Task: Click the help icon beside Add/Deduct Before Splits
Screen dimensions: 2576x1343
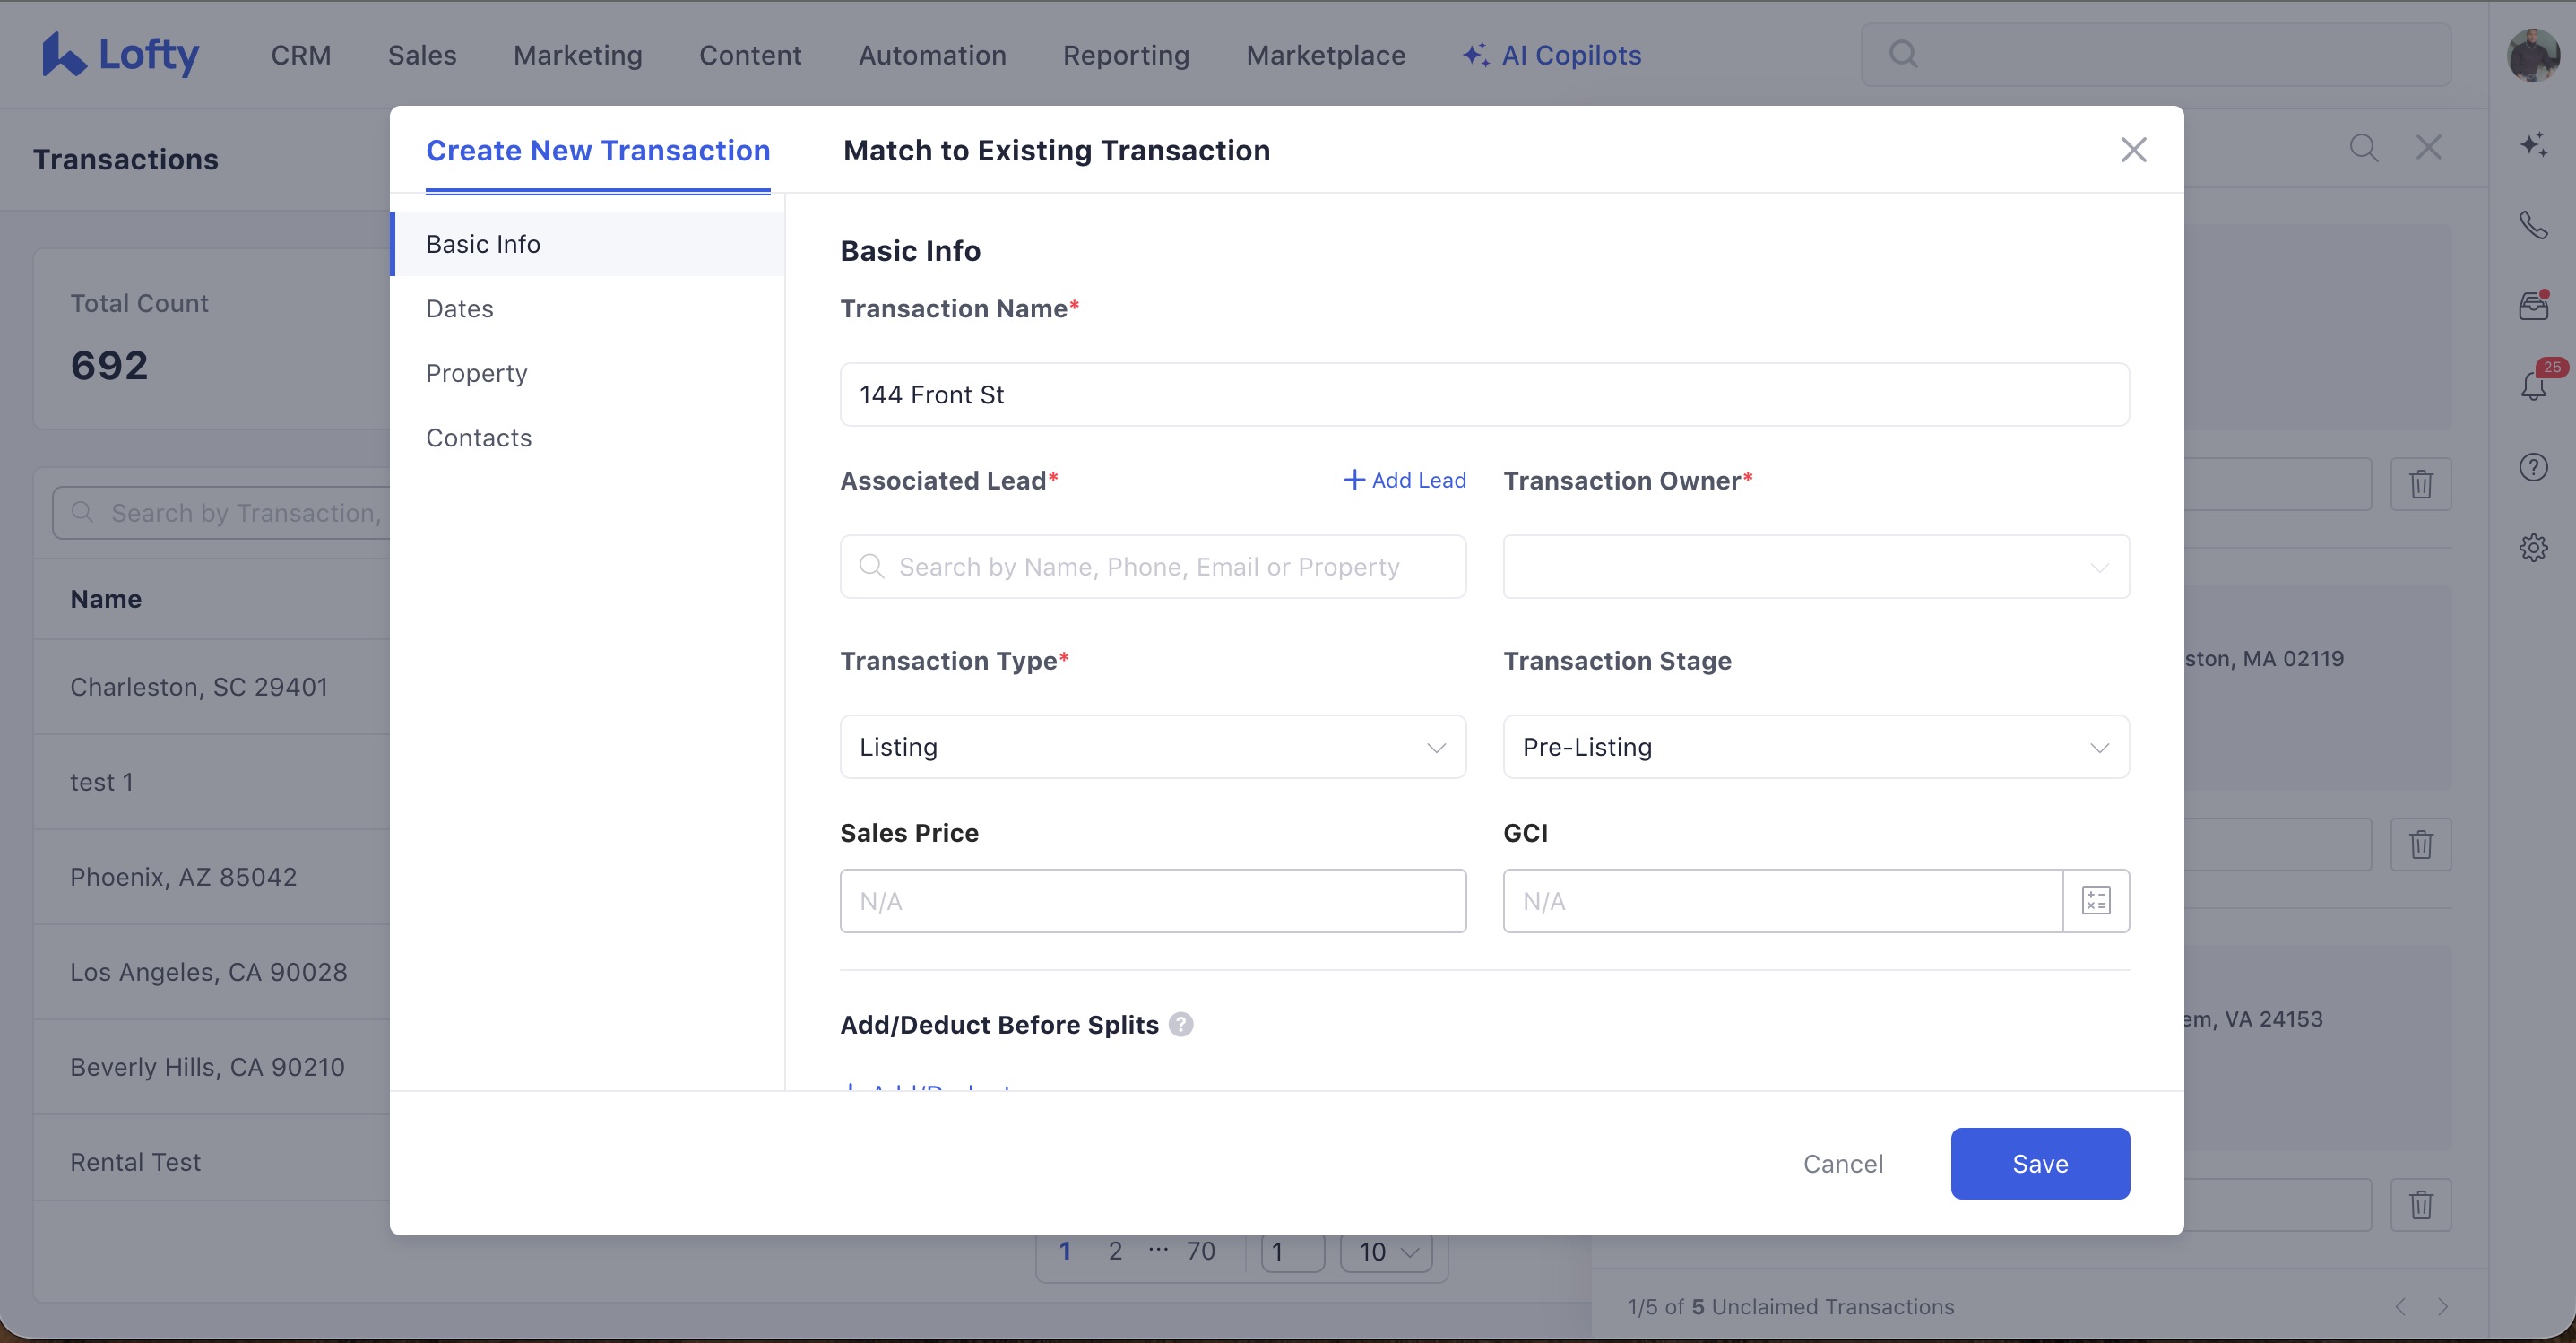Action: click(x=1181, y=1024)
